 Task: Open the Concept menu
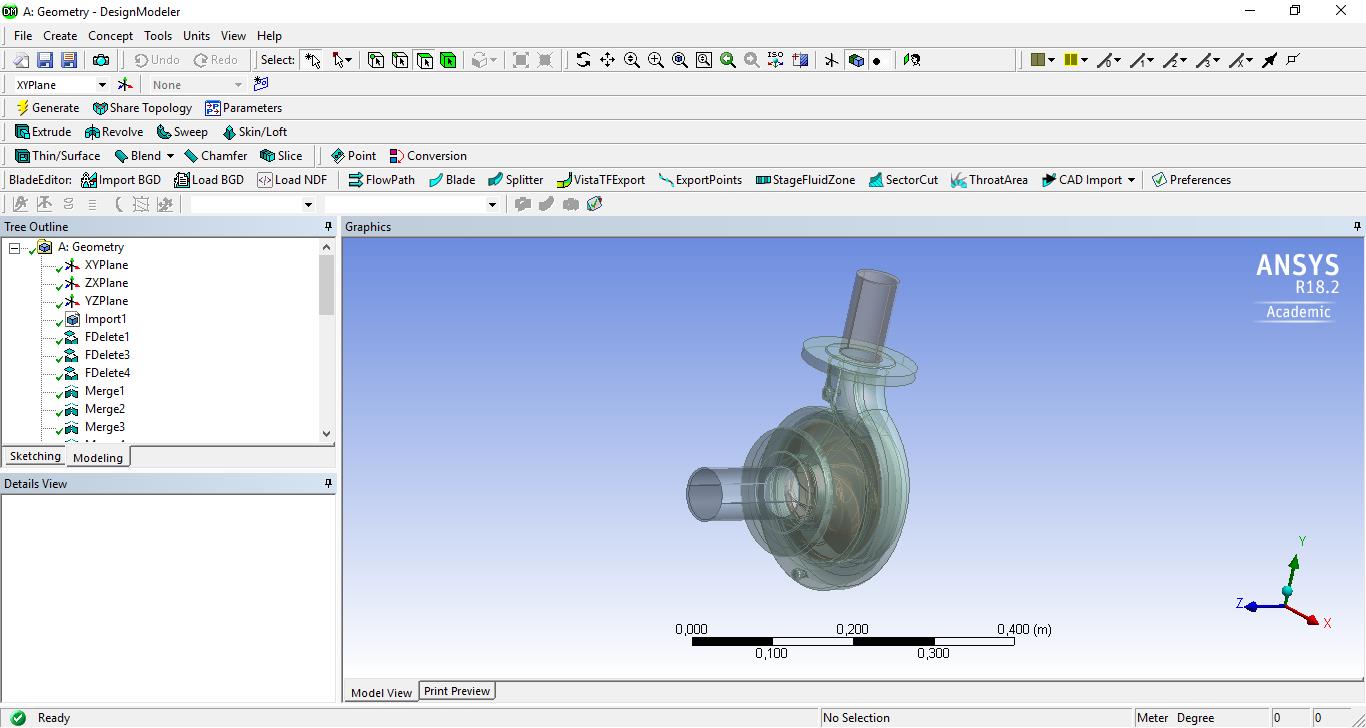pos(110,35)
